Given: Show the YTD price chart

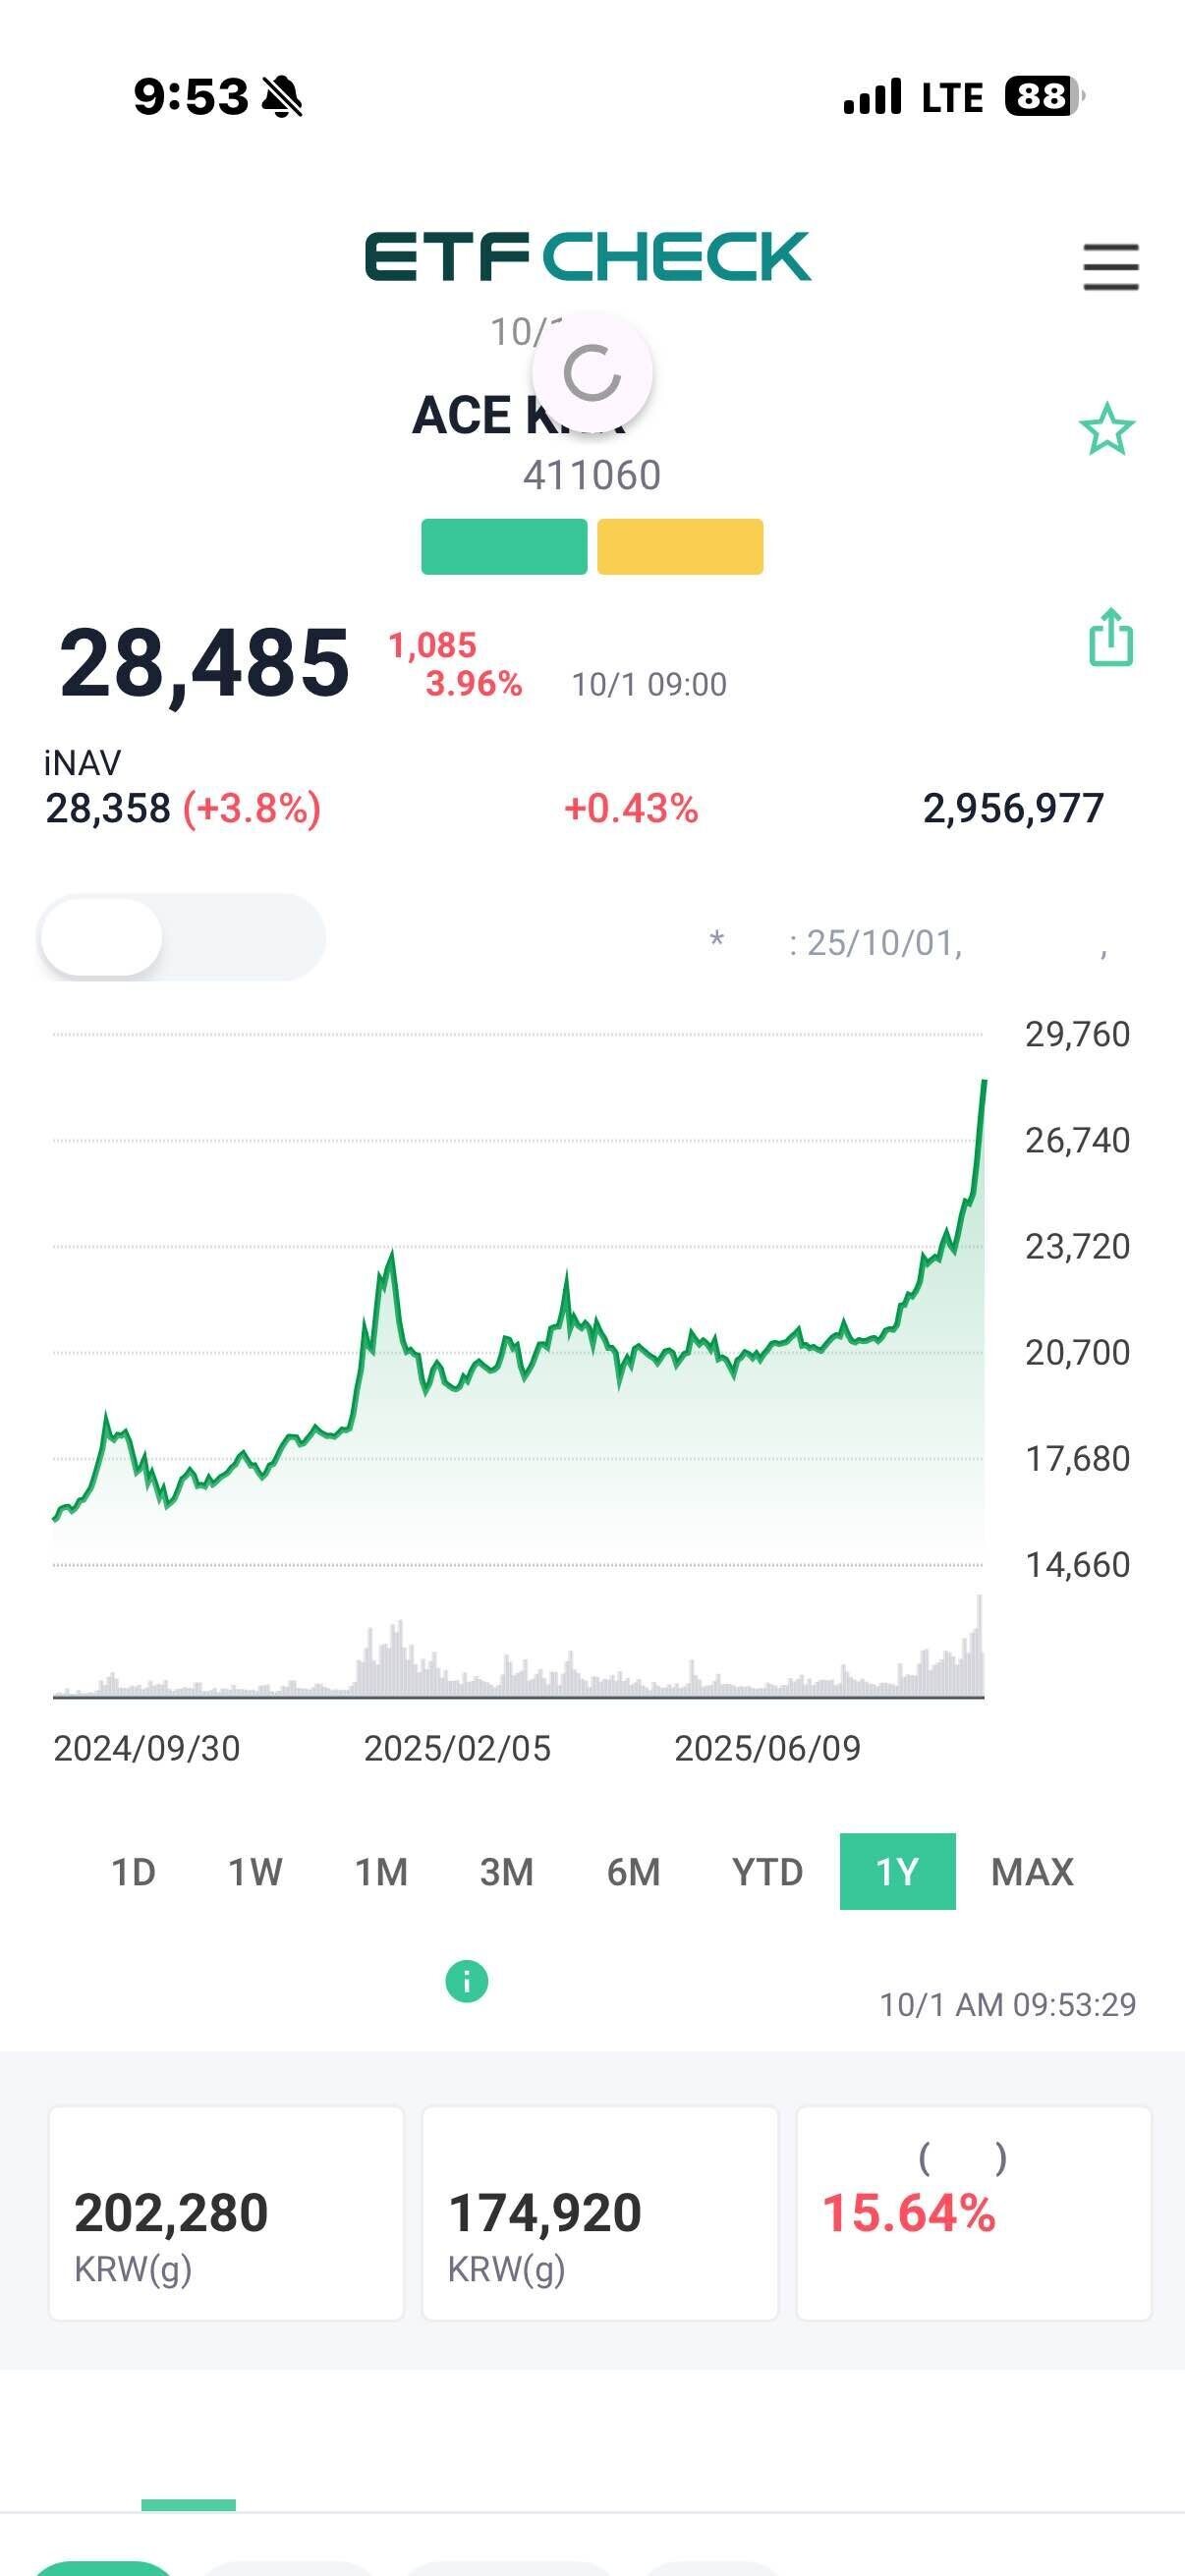Looking at the screenshot, I should [x=767, y=1872].
